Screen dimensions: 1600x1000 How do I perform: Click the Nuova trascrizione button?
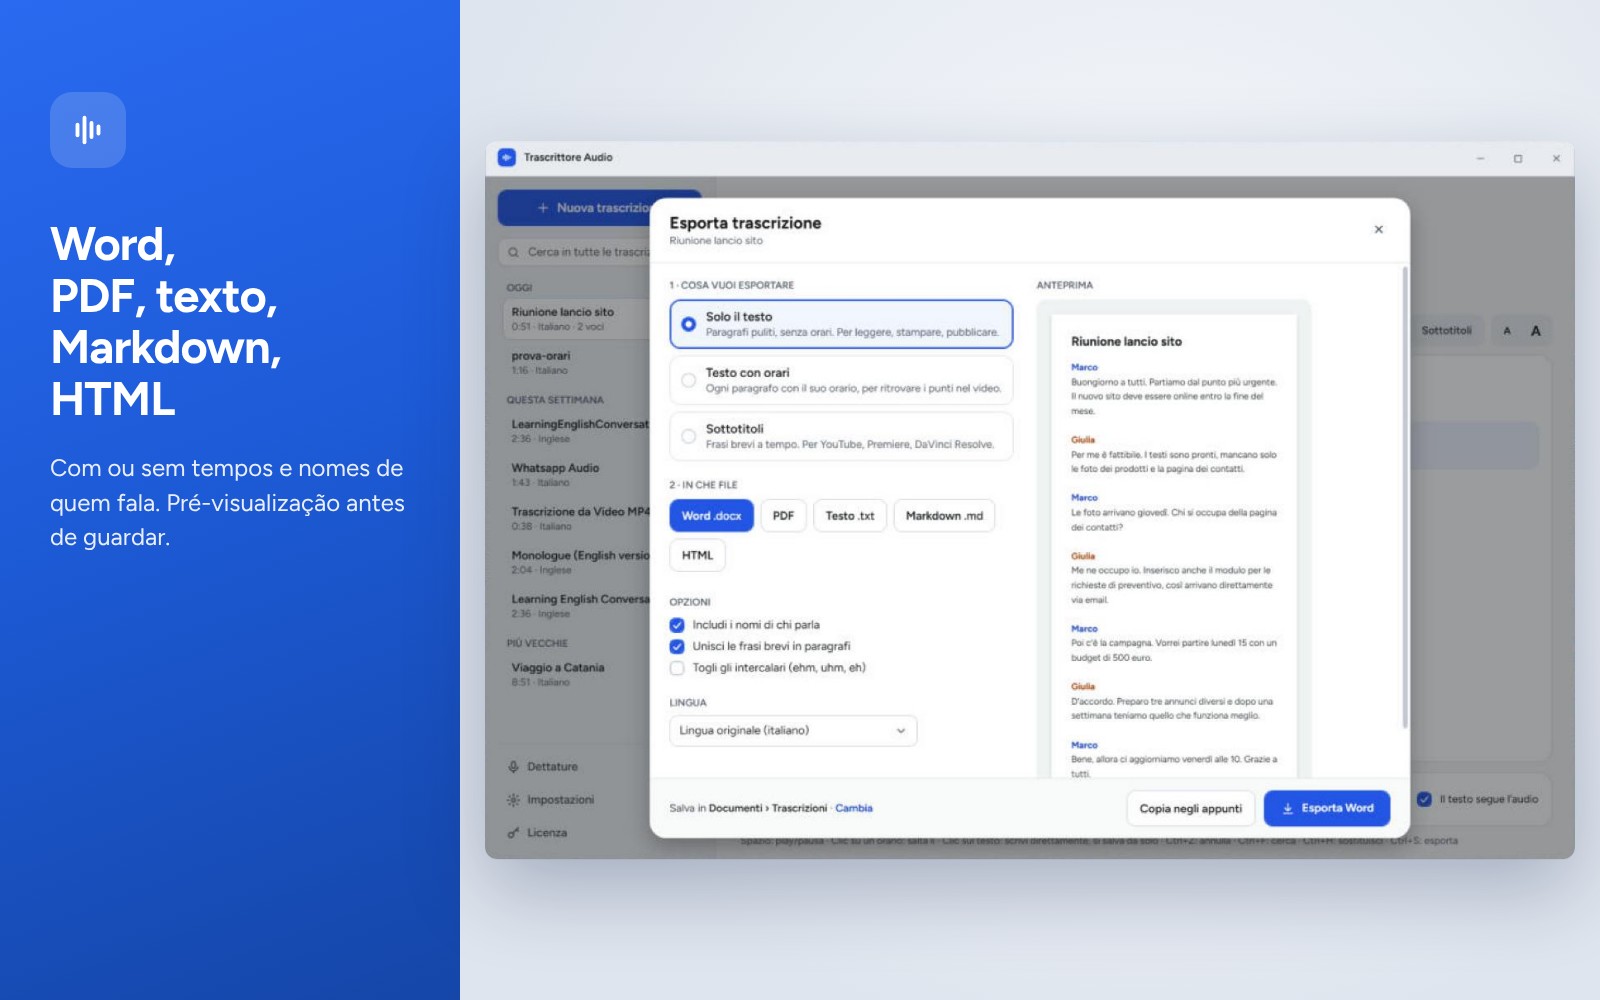(x=600, y=208)
